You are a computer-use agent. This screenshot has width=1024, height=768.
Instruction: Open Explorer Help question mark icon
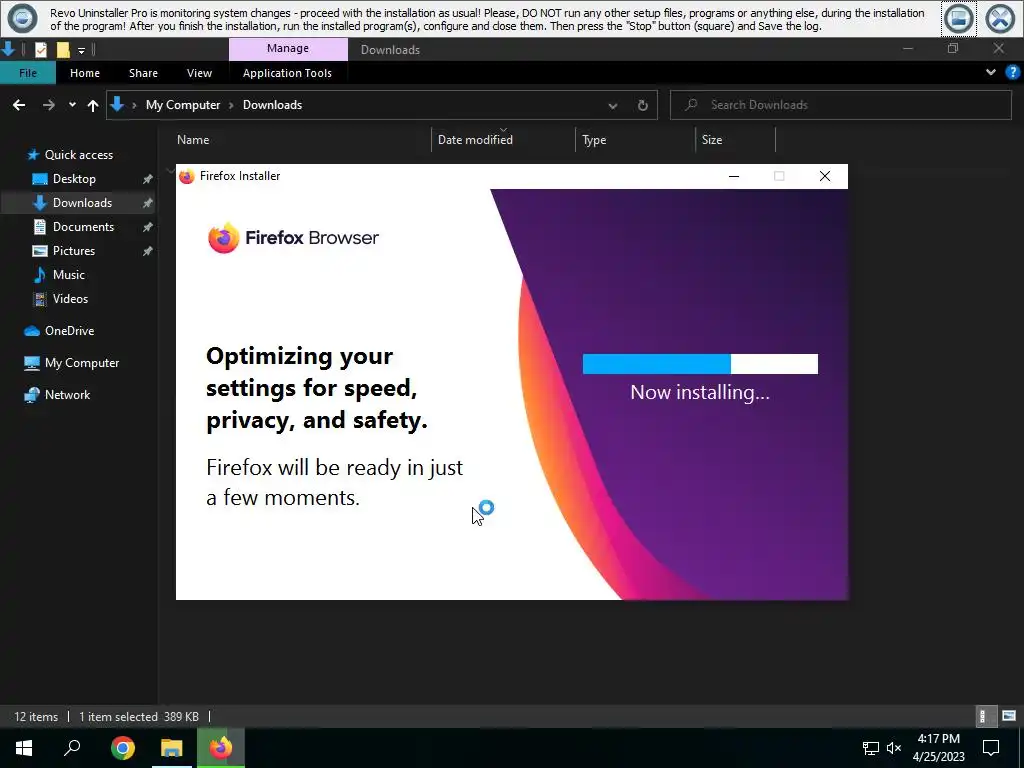click(x=1012, y=72)
